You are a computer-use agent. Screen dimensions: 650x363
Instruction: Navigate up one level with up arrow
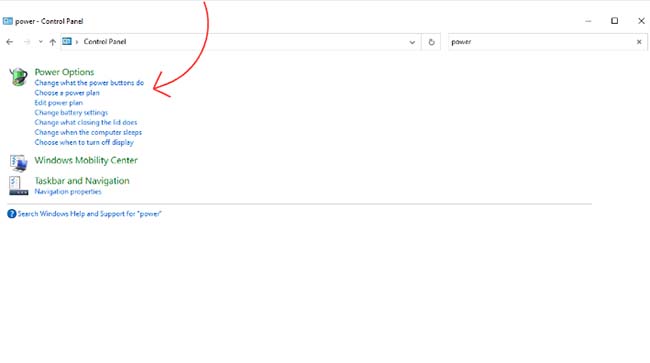coord(53,42)
